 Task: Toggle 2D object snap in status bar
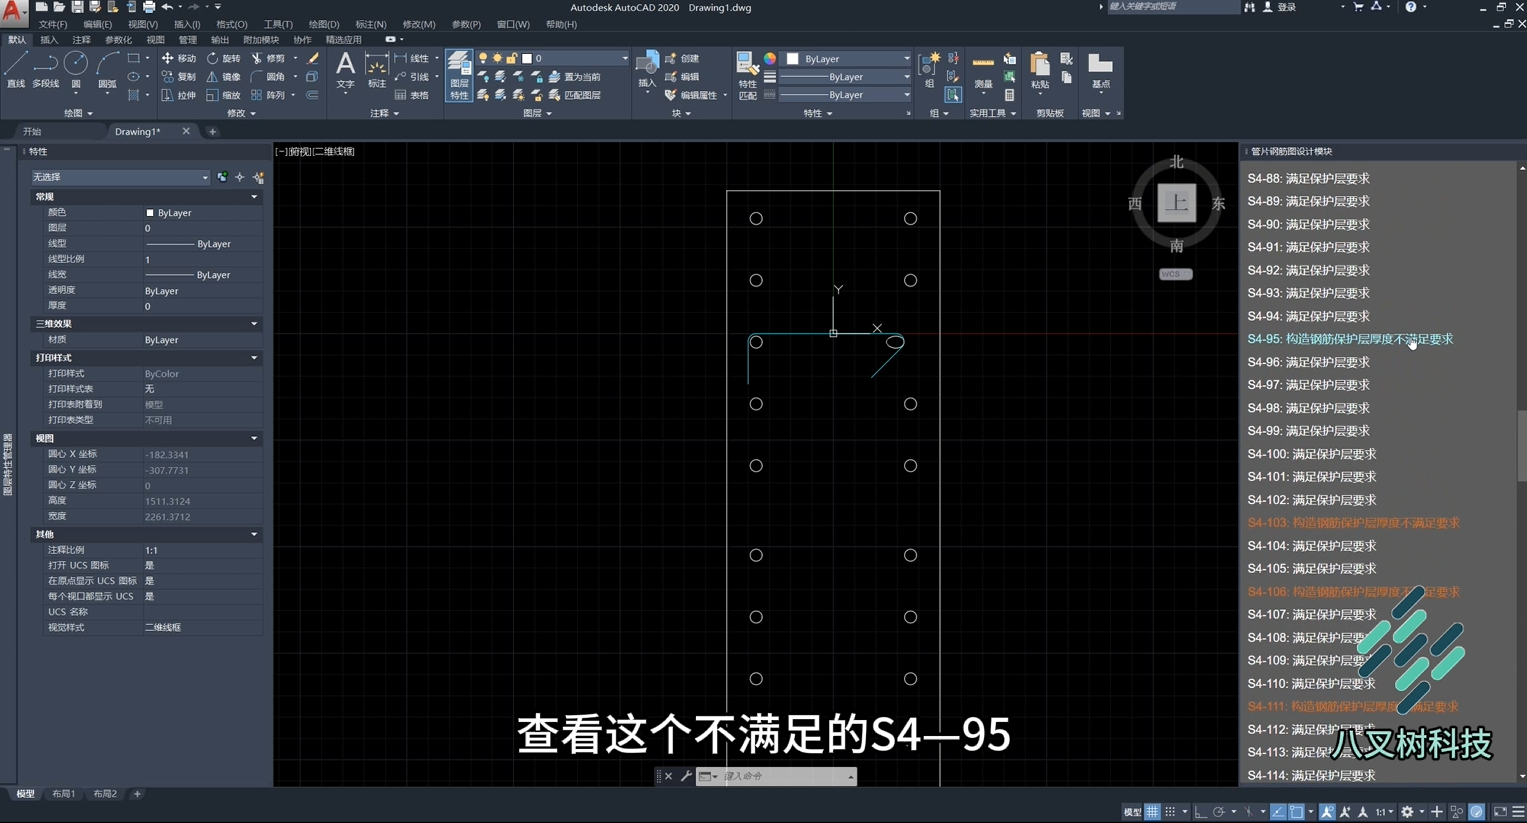(1296, 812)
